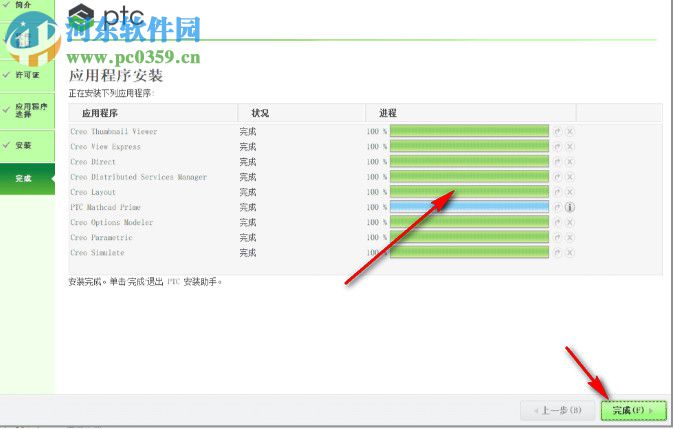The width and height of the screenshot is (673, 429).
Task: Click the PTC logo at the top
Action: click(x=106, y=15)
